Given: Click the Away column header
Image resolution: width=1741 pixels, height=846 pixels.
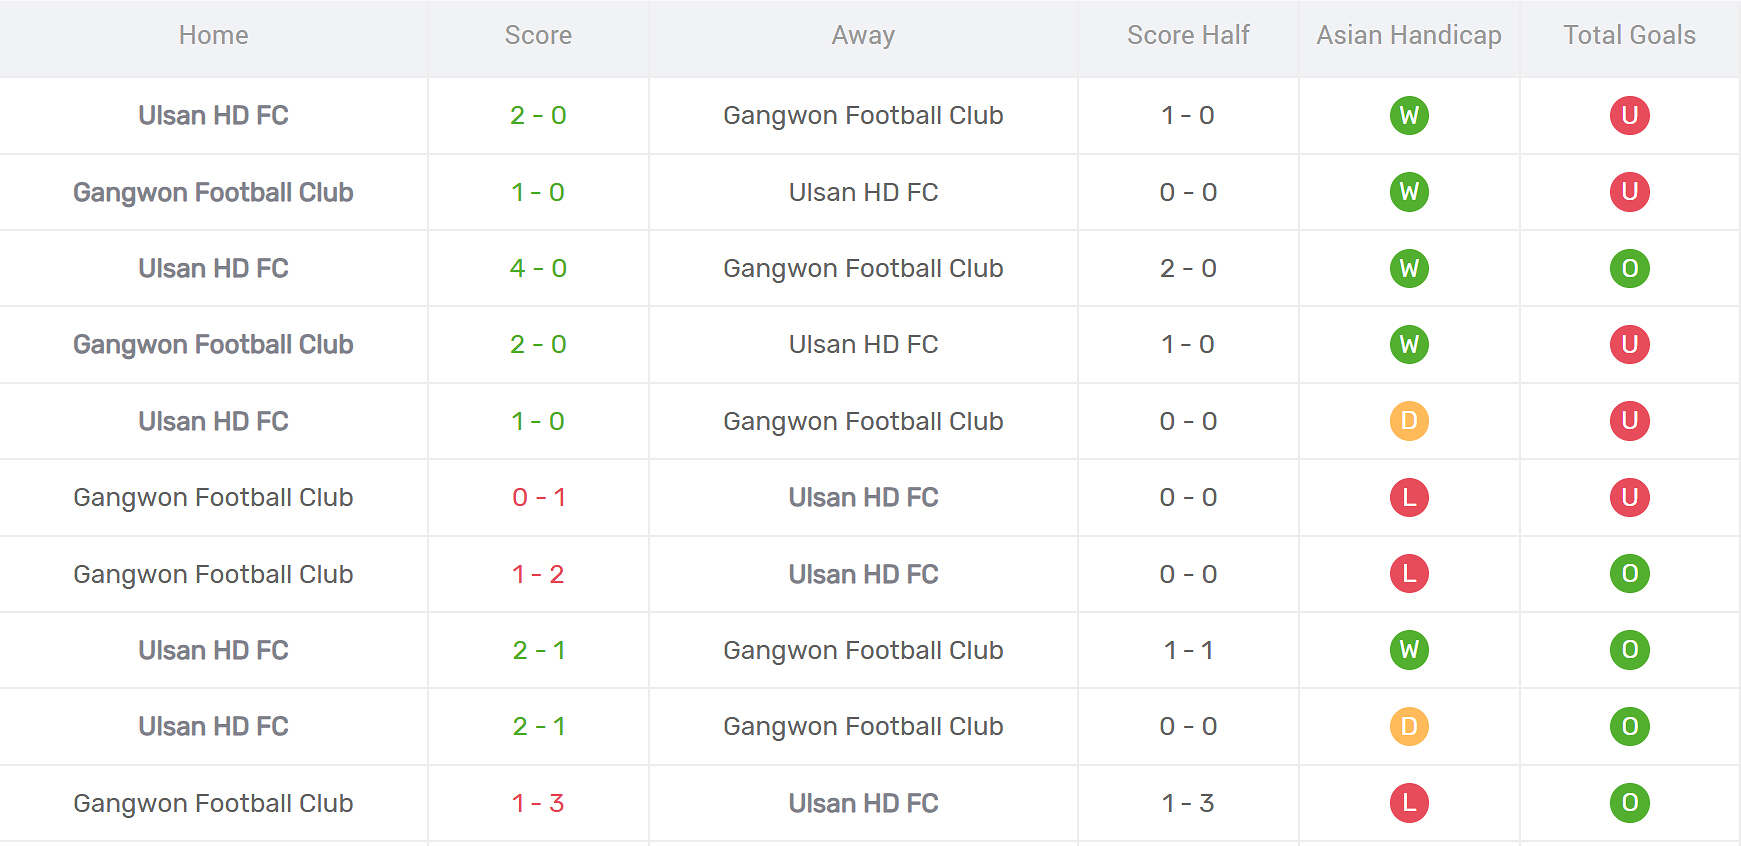Looking at the screenshot, I should click(863, 36).
